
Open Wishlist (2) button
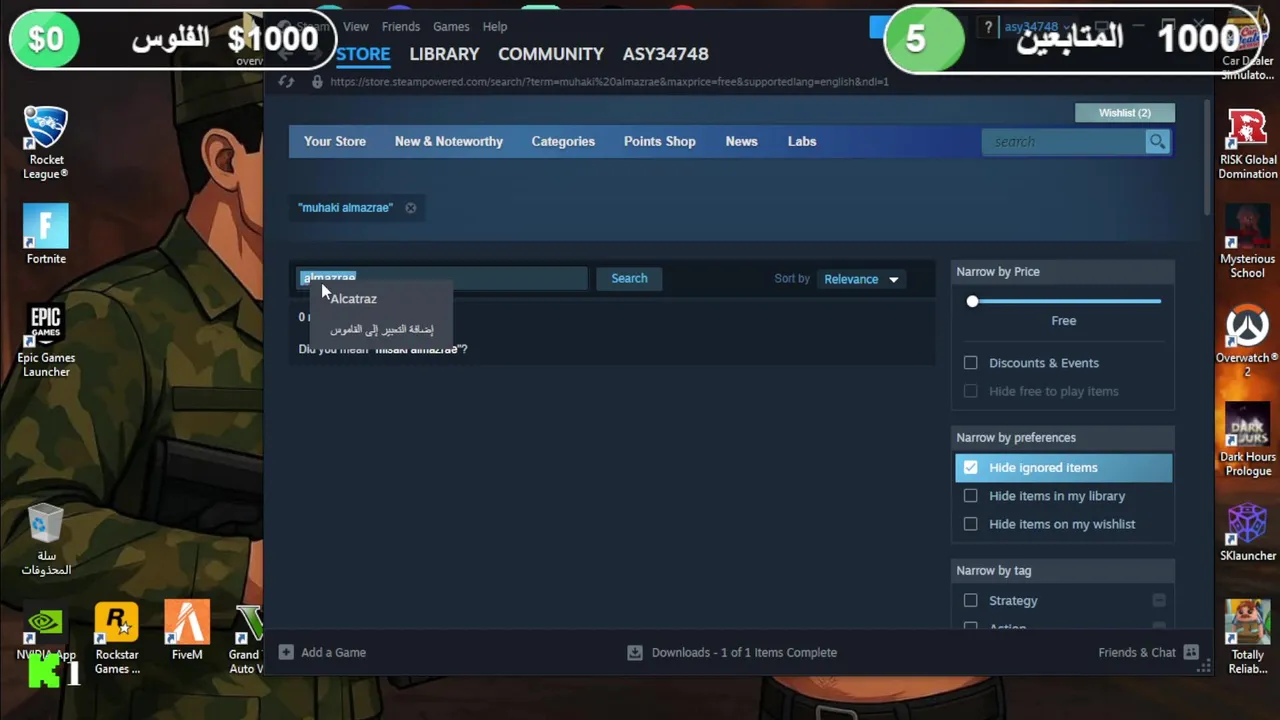pos(1125,113)
